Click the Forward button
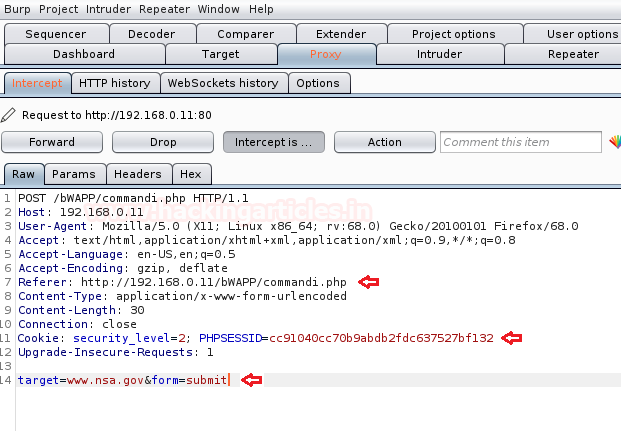 click(x=52, y=142)
